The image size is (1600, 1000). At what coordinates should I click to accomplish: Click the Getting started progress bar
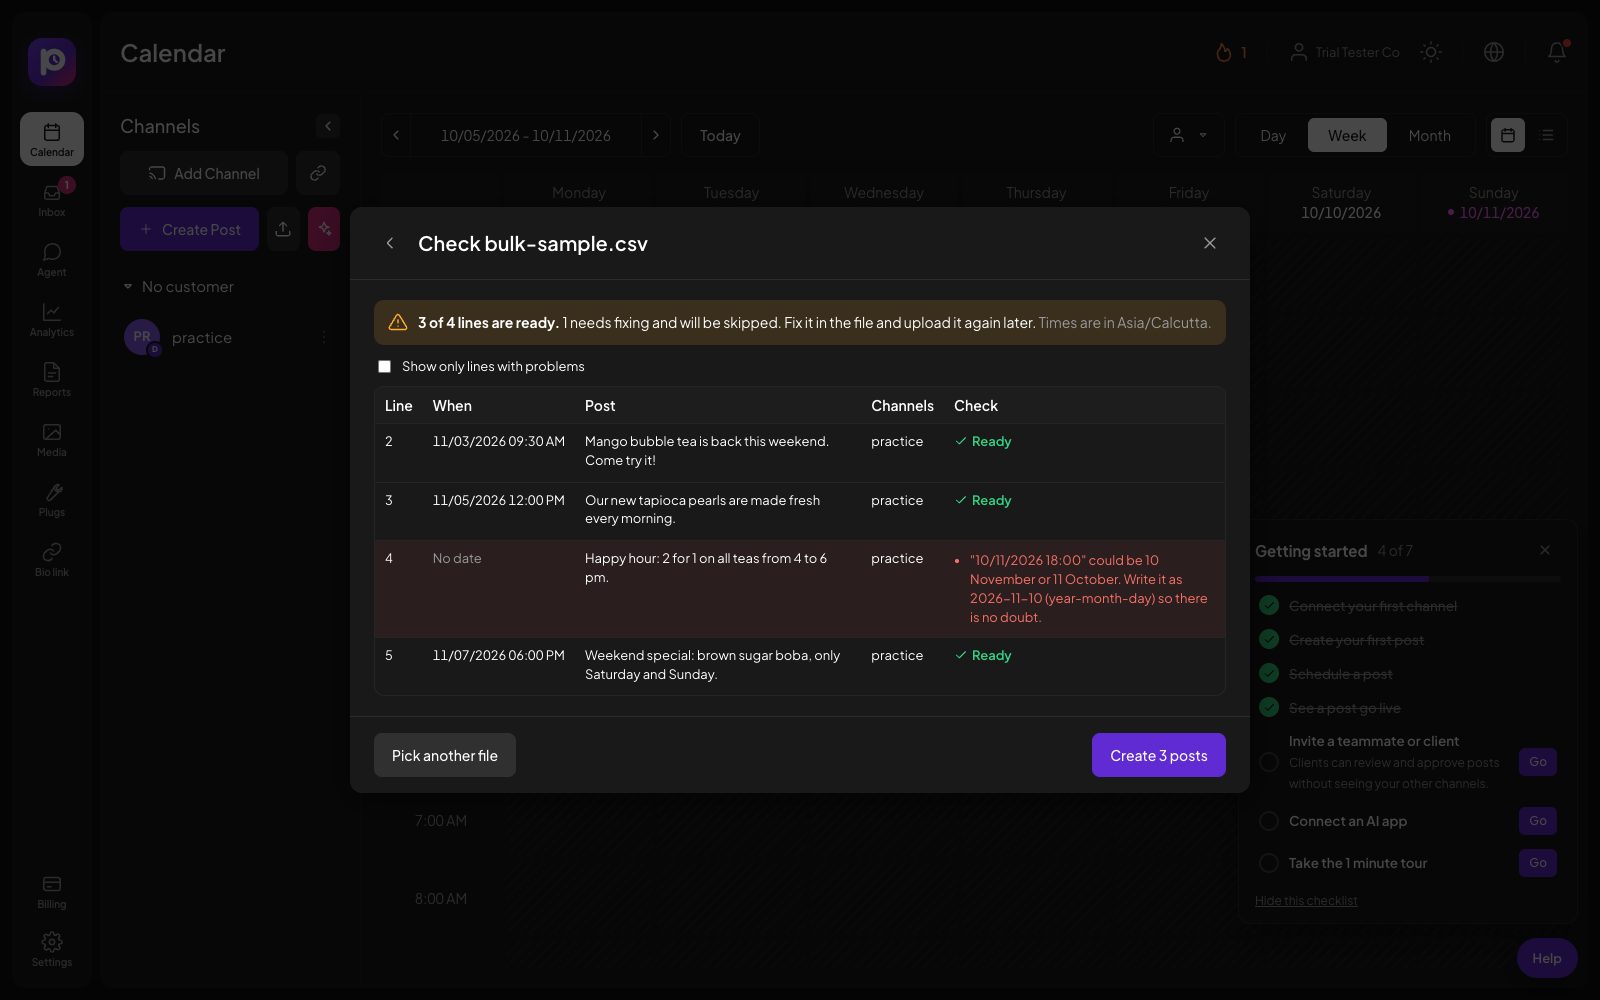click(x=1408, y=579)
